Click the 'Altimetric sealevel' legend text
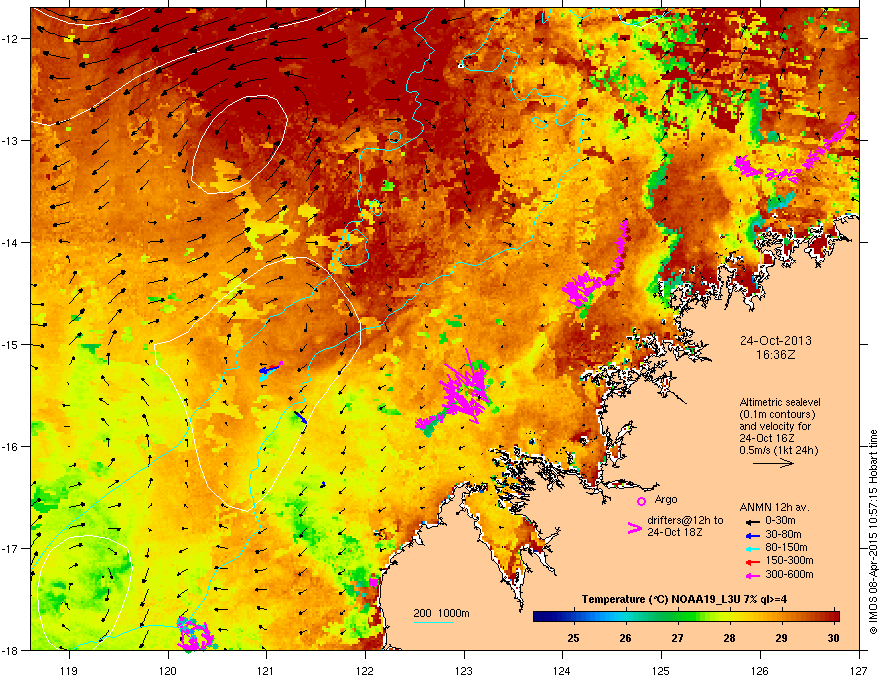Viewport: 880px width, 680px height. pos(780,402)
